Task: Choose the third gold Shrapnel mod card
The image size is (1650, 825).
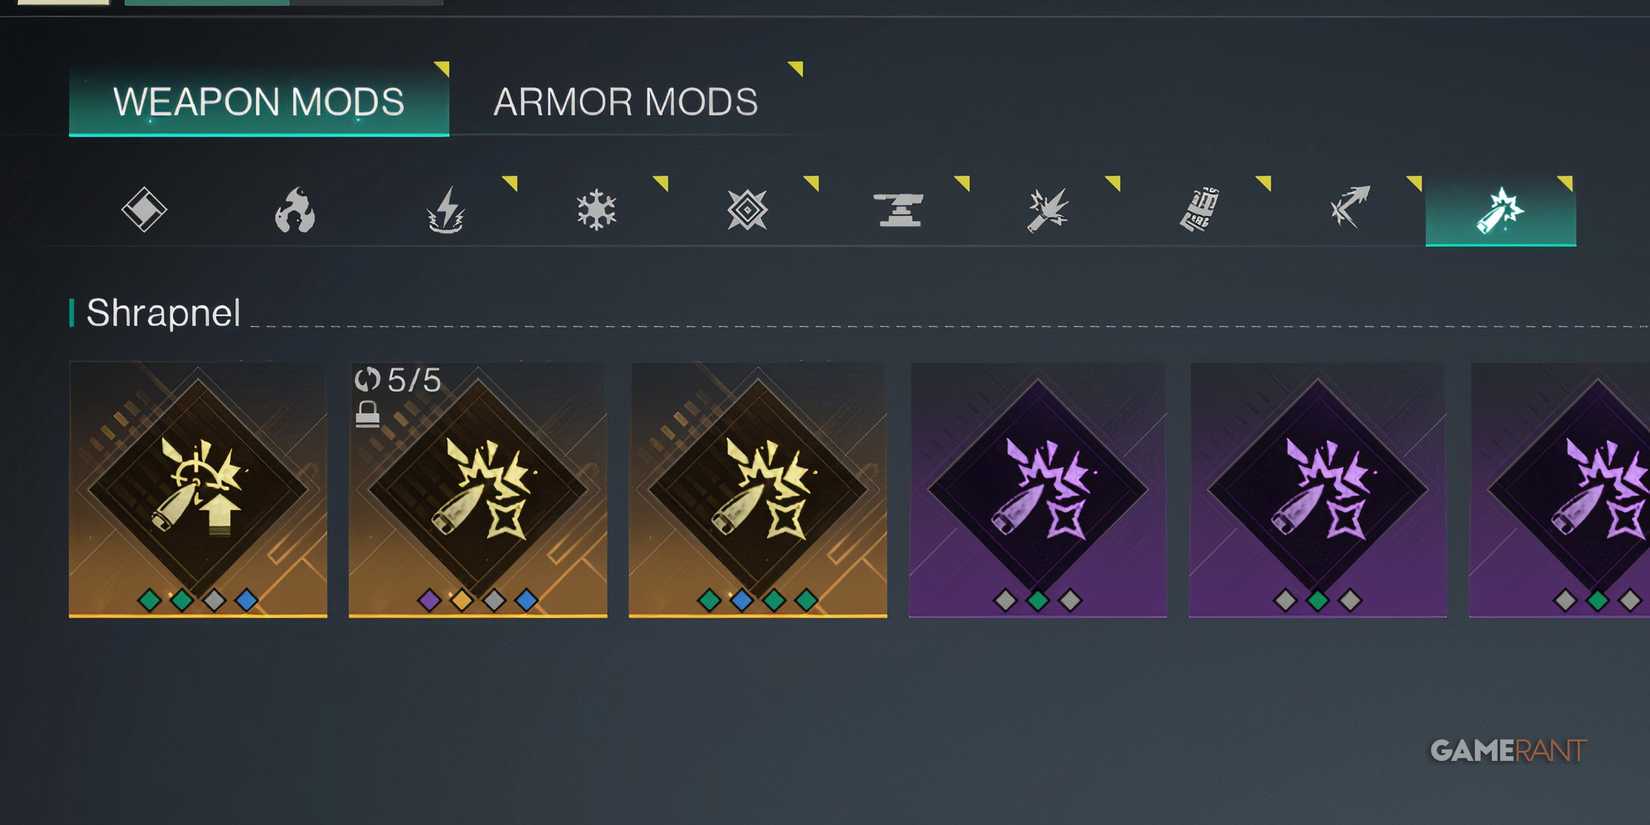Action: tap(758, 490)
